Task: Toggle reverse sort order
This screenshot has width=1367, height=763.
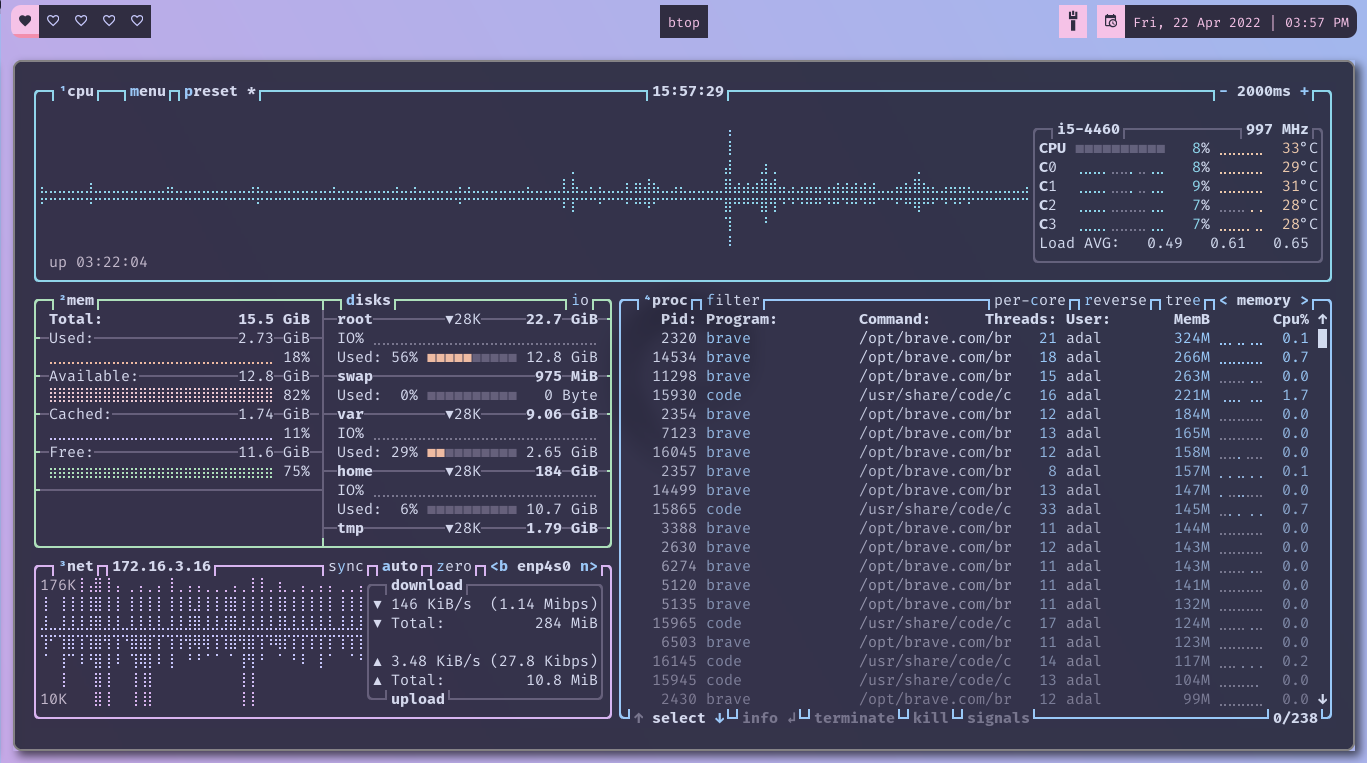Action: click(x=1115, y=300)
